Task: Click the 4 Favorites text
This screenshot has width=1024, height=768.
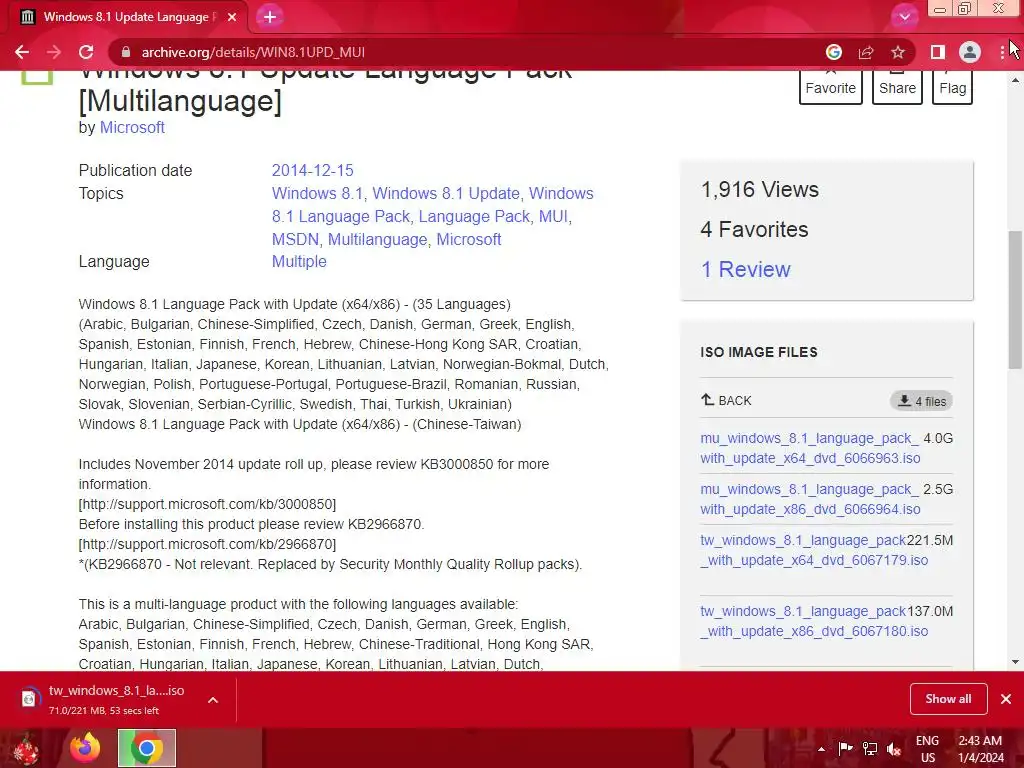Action: tap(754, 229)
